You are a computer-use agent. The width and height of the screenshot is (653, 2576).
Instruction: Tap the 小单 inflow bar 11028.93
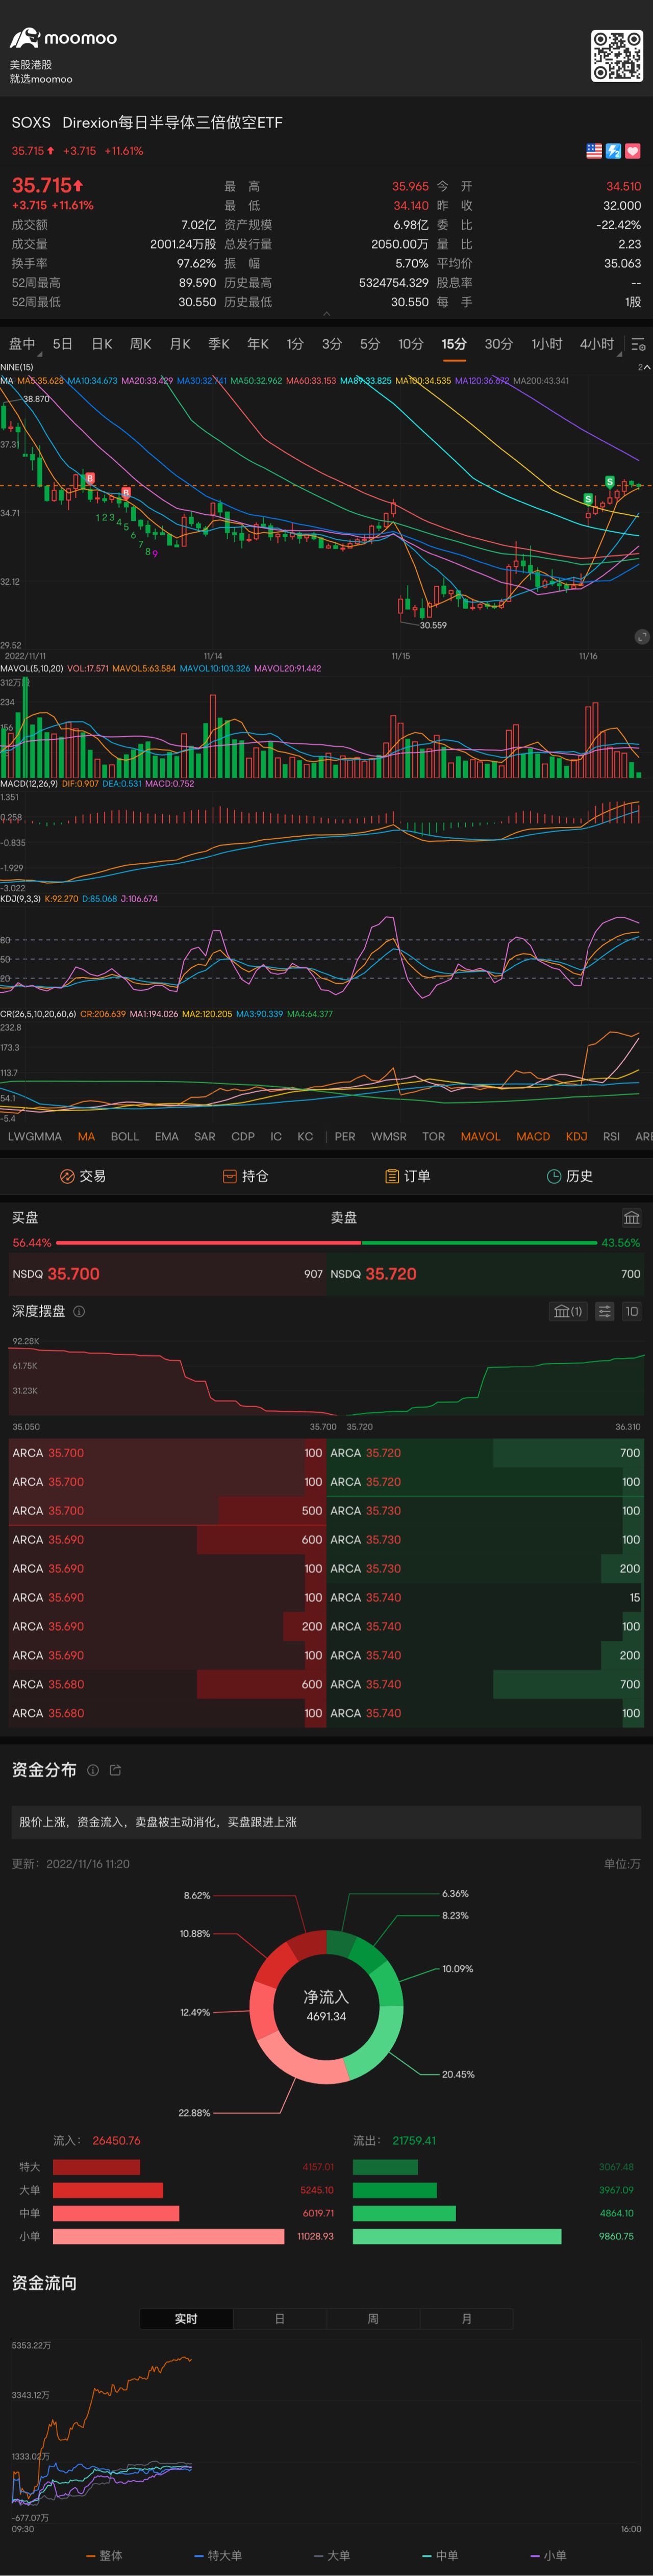(x=168, y=2236)
